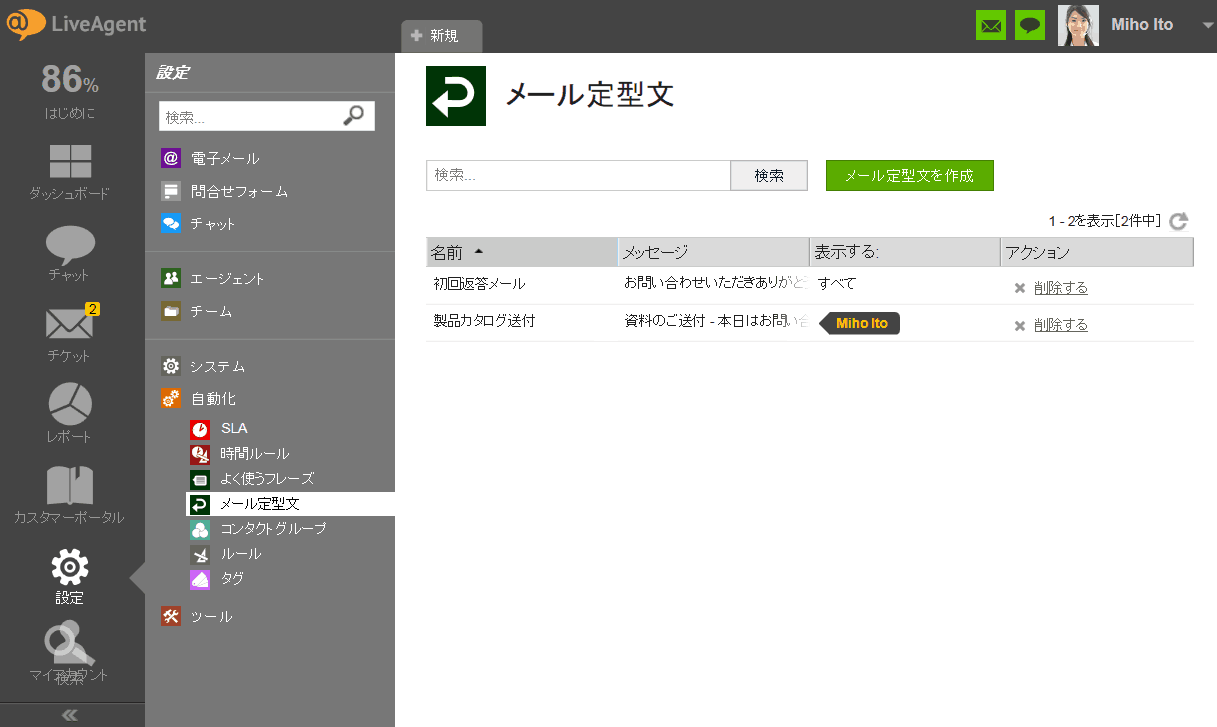Viewport: 1217px width, 727px height.
Task: Click the メール定型文 page header icon
Action: [x=456, y=96]
